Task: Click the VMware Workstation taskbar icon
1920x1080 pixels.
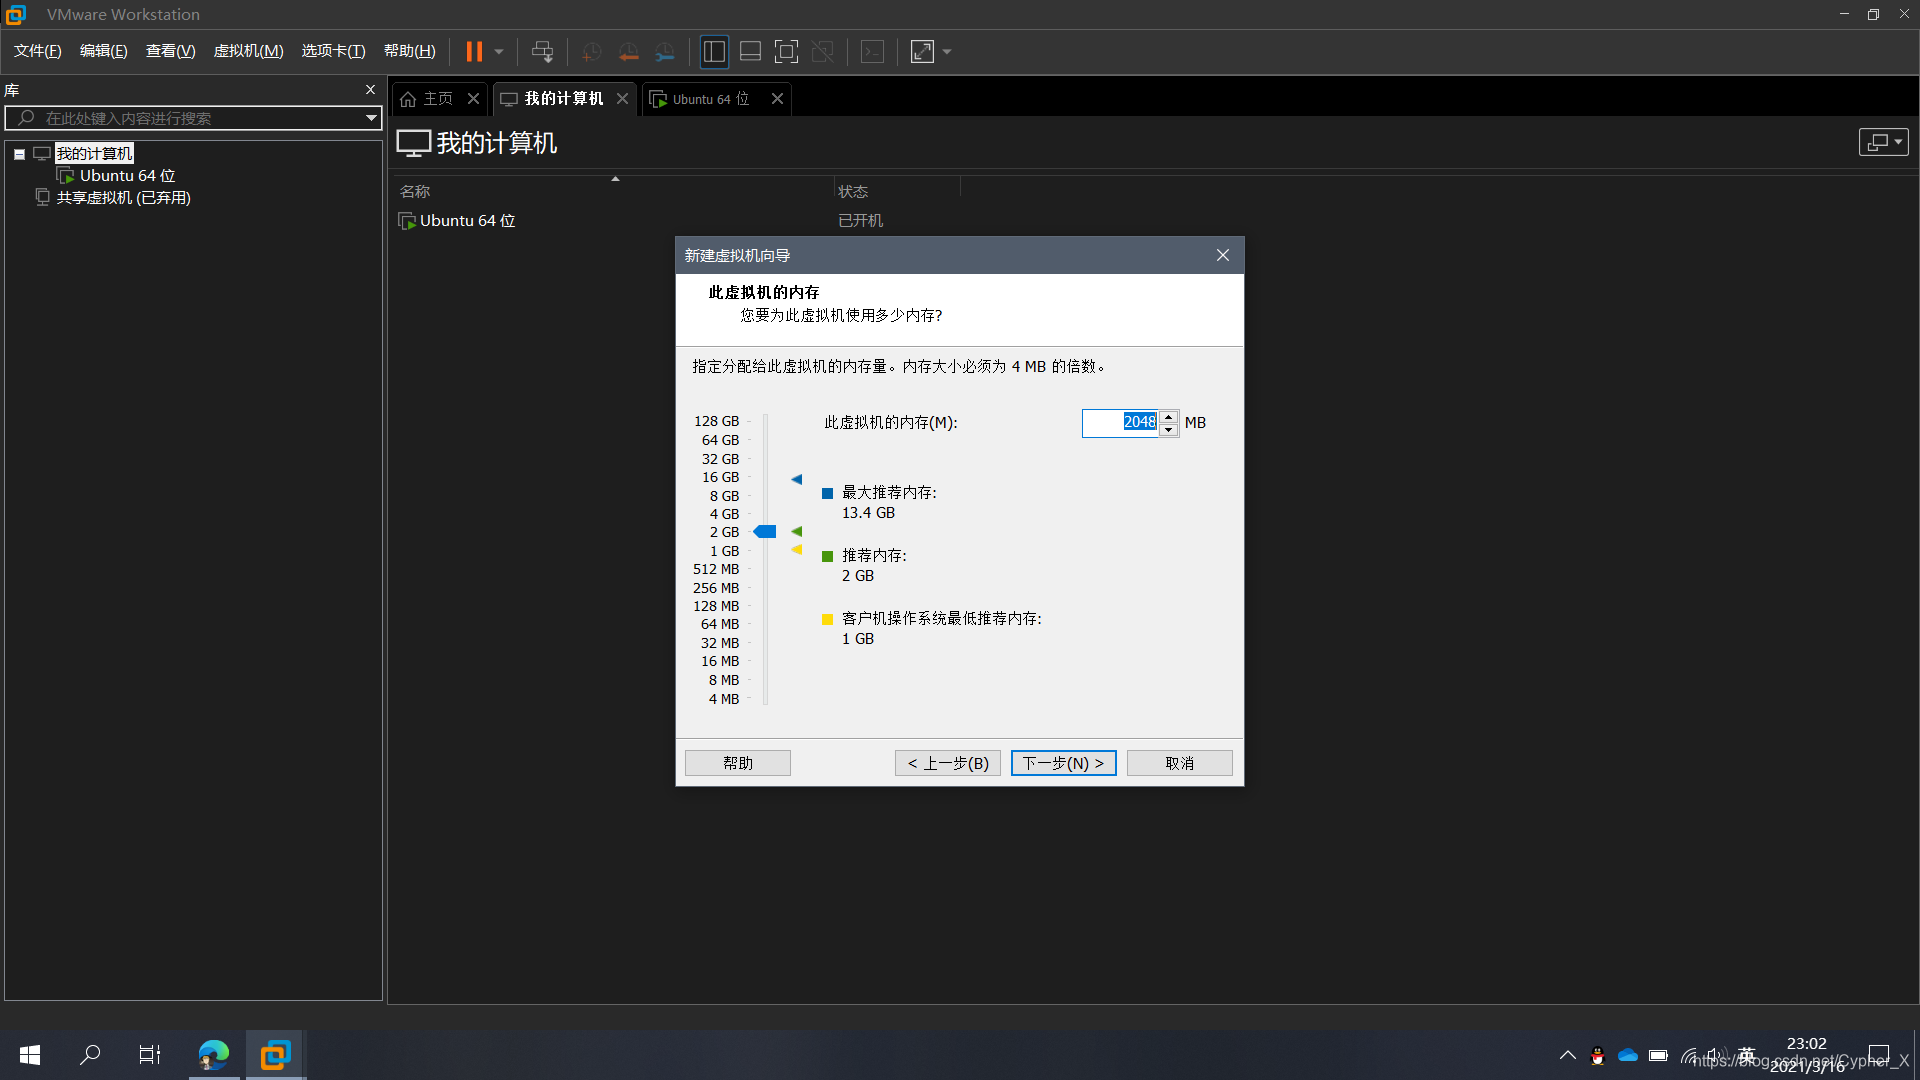Action: 275,1055
